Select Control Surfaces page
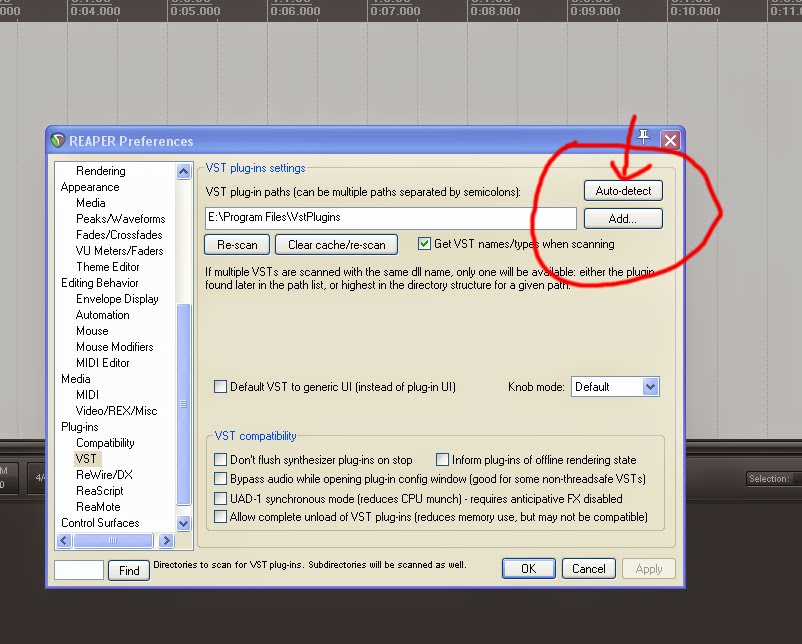Viewport: 802px width, 644px height. 100,523
